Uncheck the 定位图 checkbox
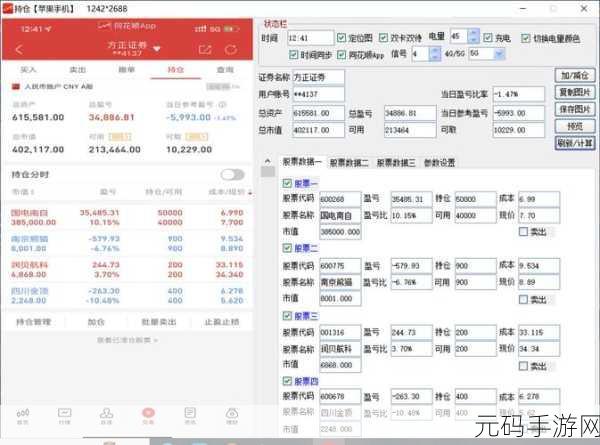 coord(341,37)
